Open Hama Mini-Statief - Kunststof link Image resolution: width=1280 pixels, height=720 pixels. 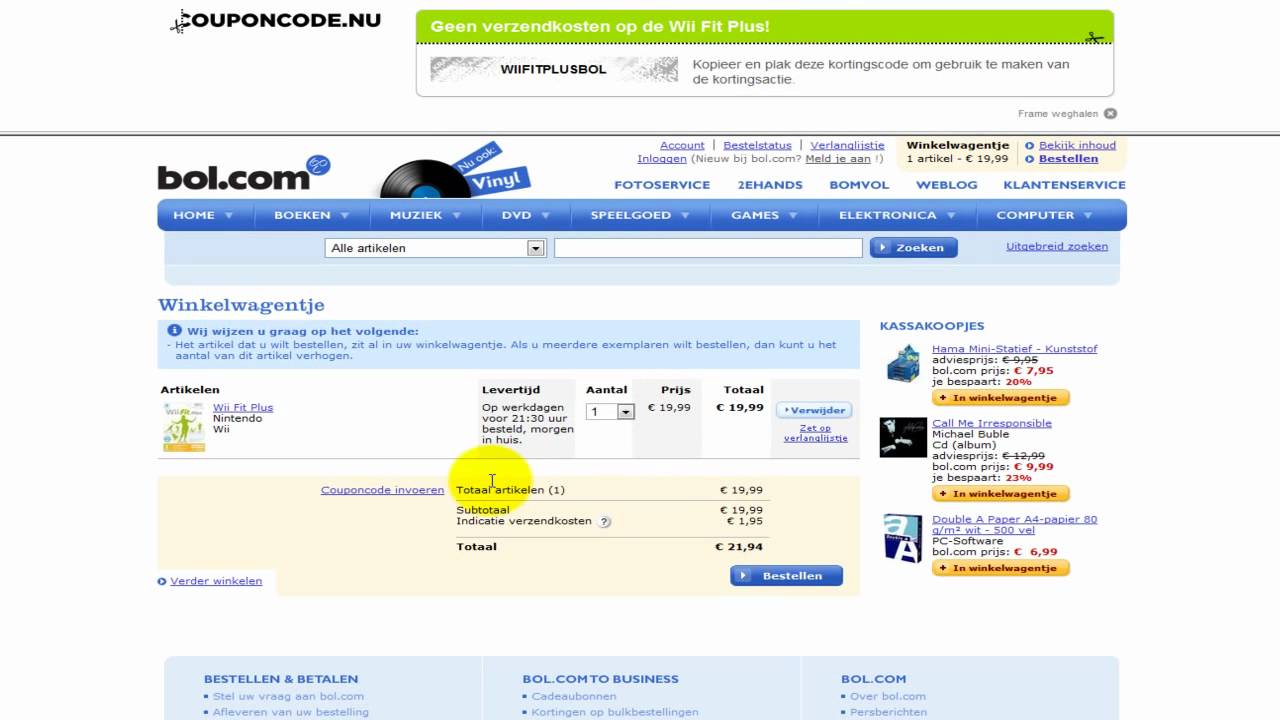tap(1014, 349)
